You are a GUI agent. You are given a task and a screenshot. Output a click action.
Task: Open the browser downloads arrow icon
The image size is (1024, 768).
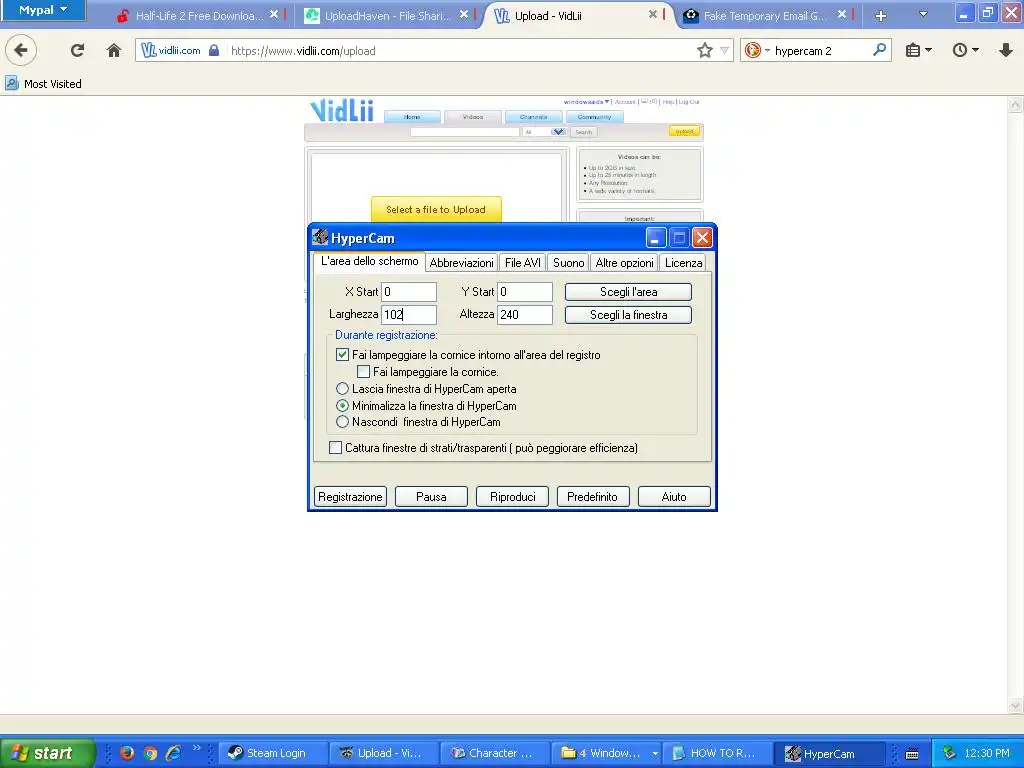click(x=1006, y=50)
